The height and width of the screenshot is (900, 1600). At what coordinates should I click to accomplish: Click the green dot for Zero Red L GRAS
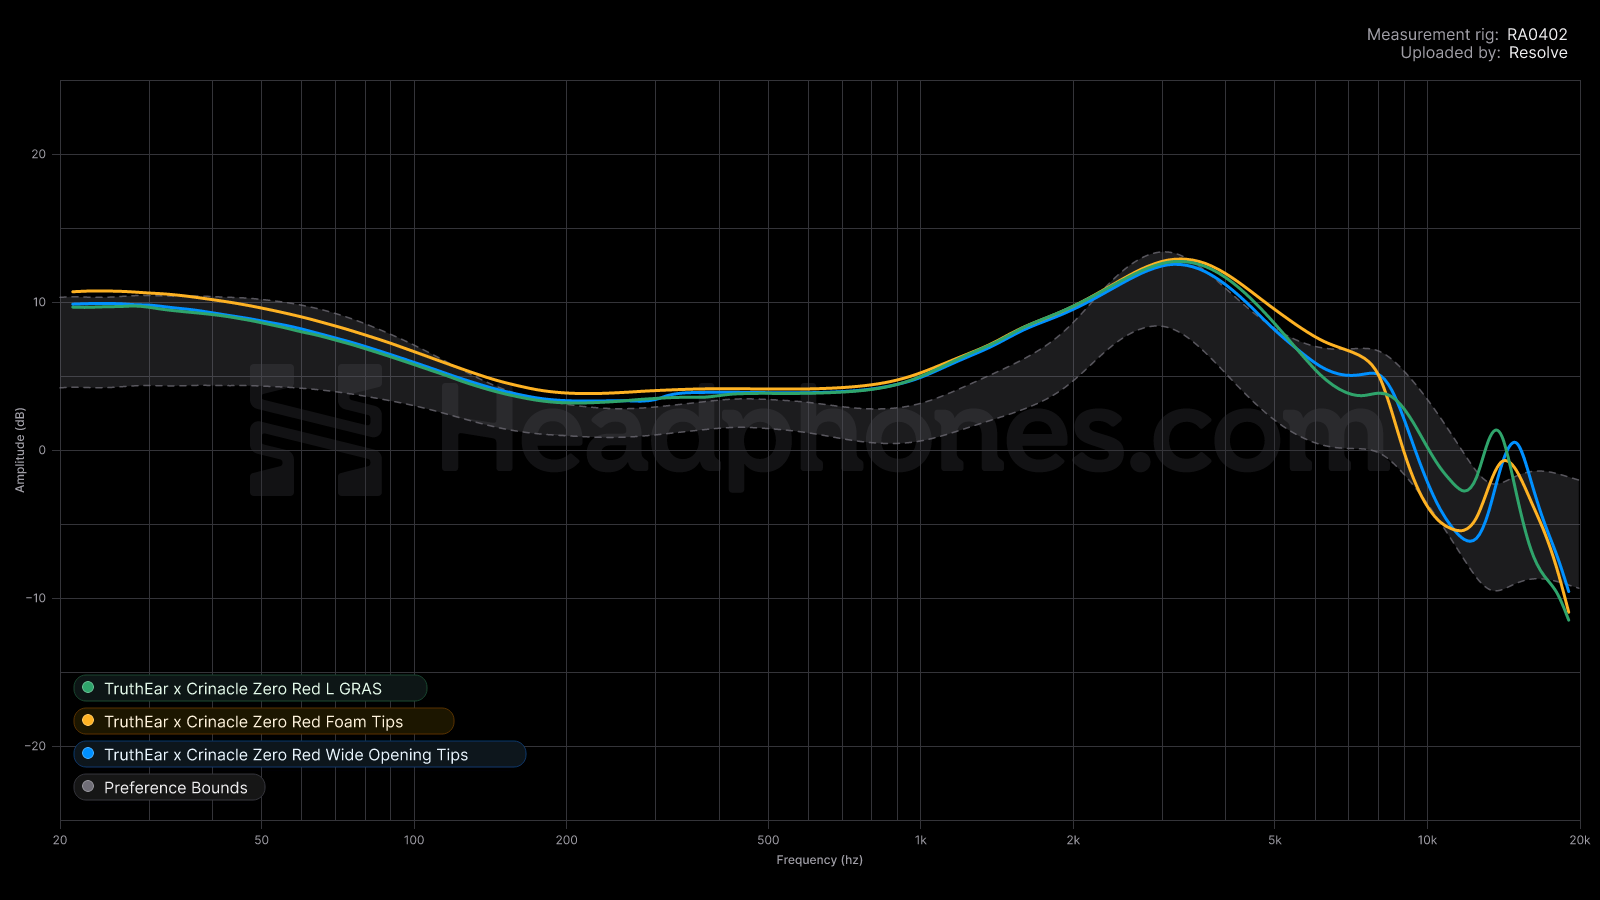pos(88,688)
